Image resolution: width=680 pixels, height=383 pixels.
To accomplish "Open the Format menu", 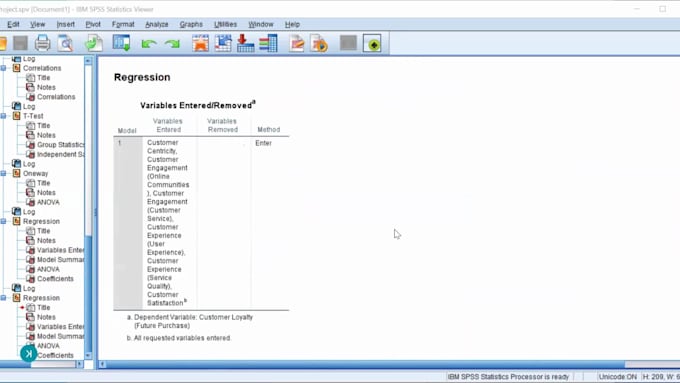I will click(x=123, y=24).
